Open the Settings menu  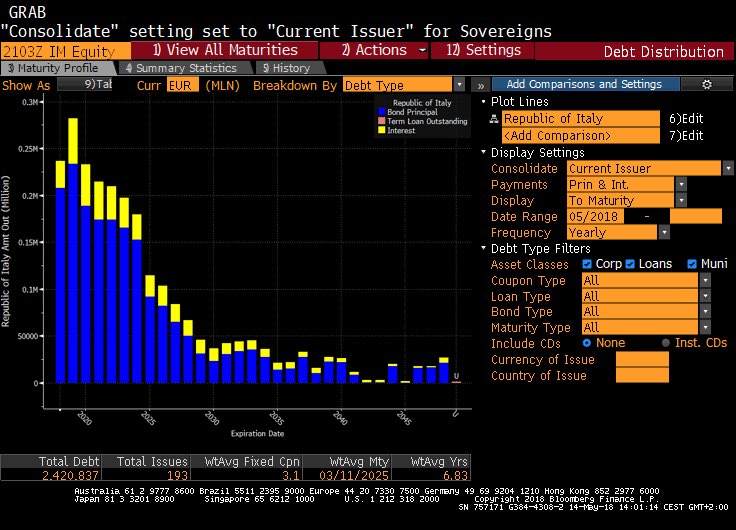click(483, 50)
